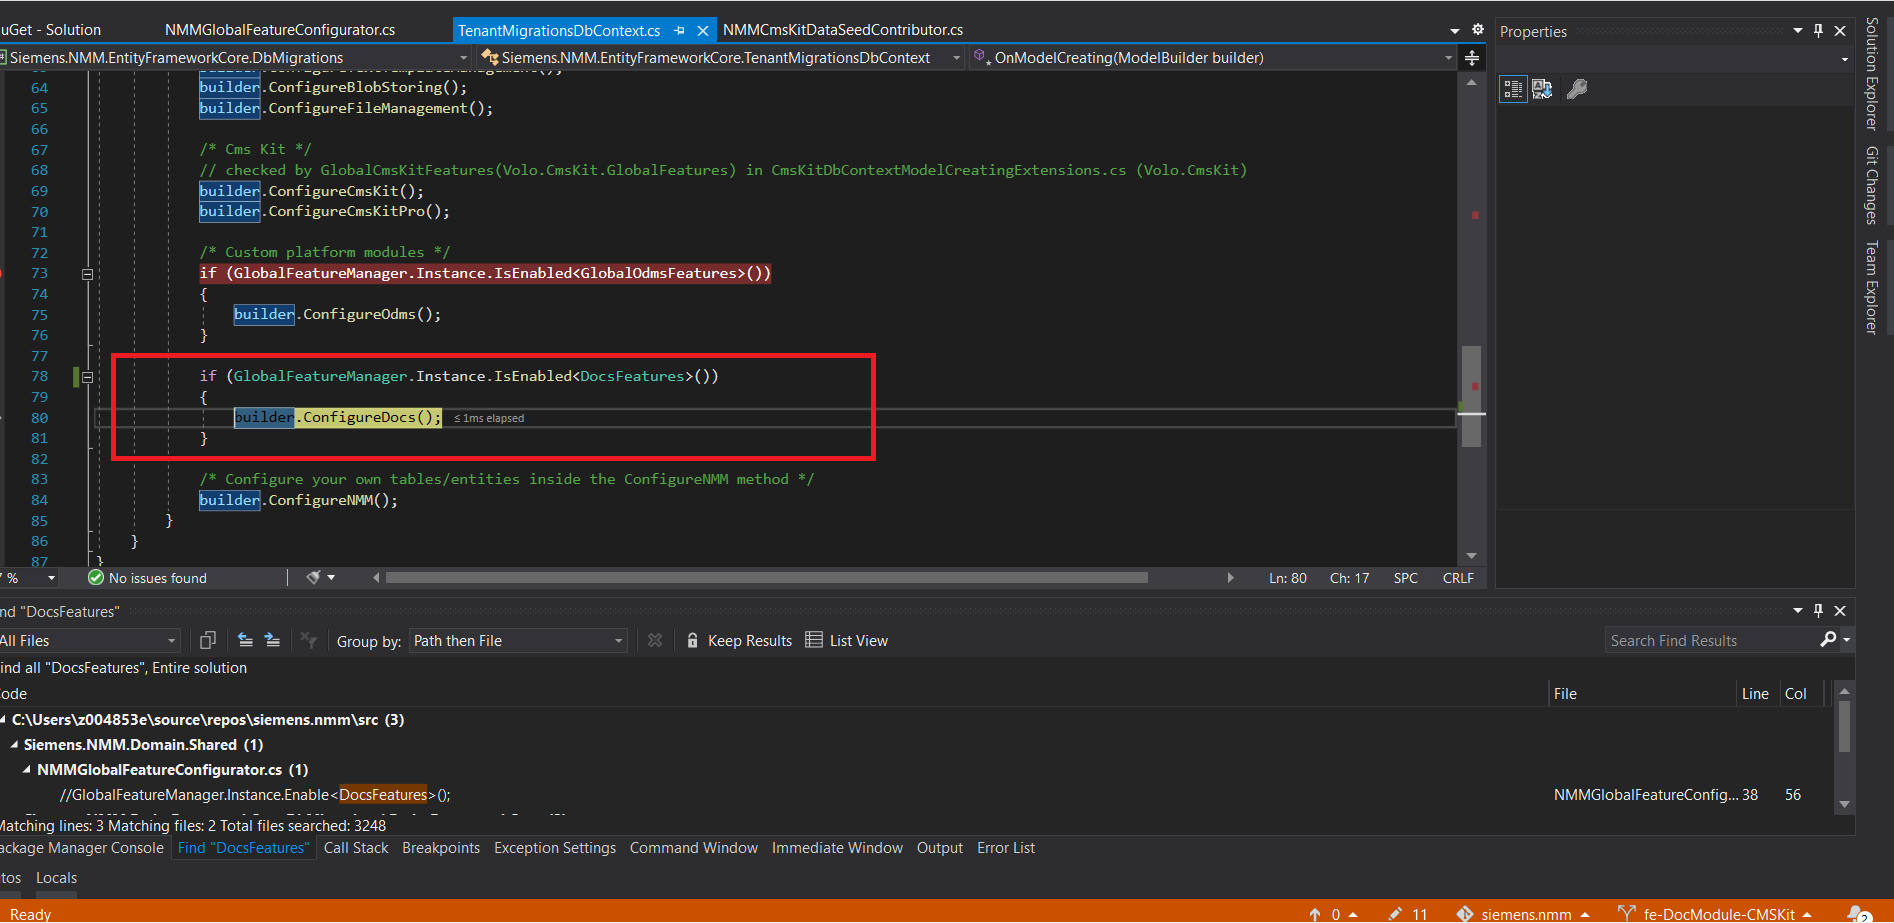Viewport: 1894px width, 923px height.
Task: Click the siemens.nmm repository button
Action: coord(1525,914)
